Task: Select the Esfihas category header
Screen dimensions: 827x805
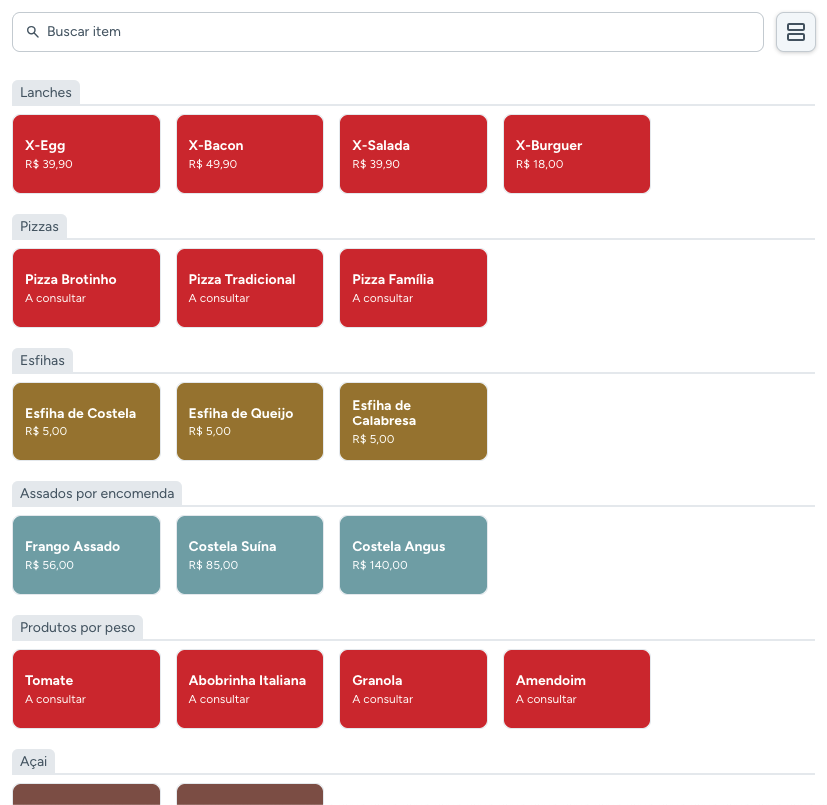Action: (43, 360)
